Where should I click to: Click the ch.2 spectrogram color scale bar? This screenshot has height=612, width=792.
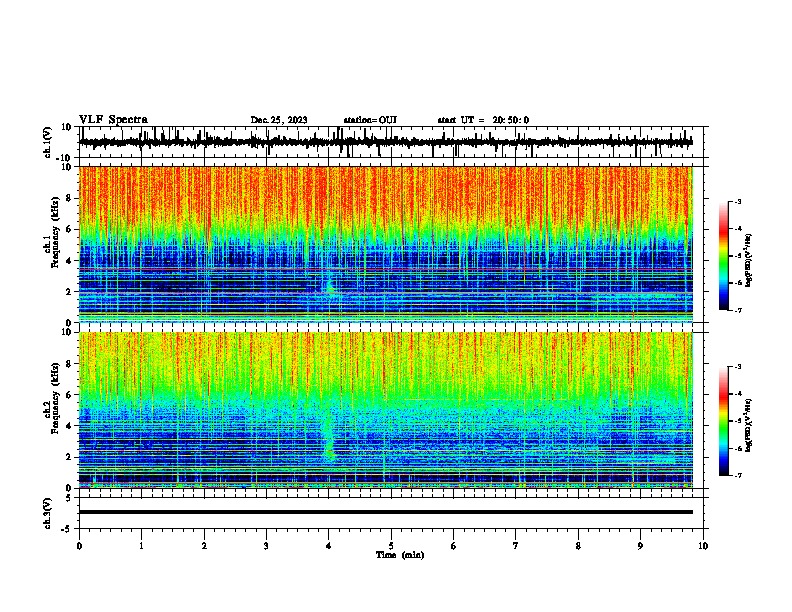[724, 421]
